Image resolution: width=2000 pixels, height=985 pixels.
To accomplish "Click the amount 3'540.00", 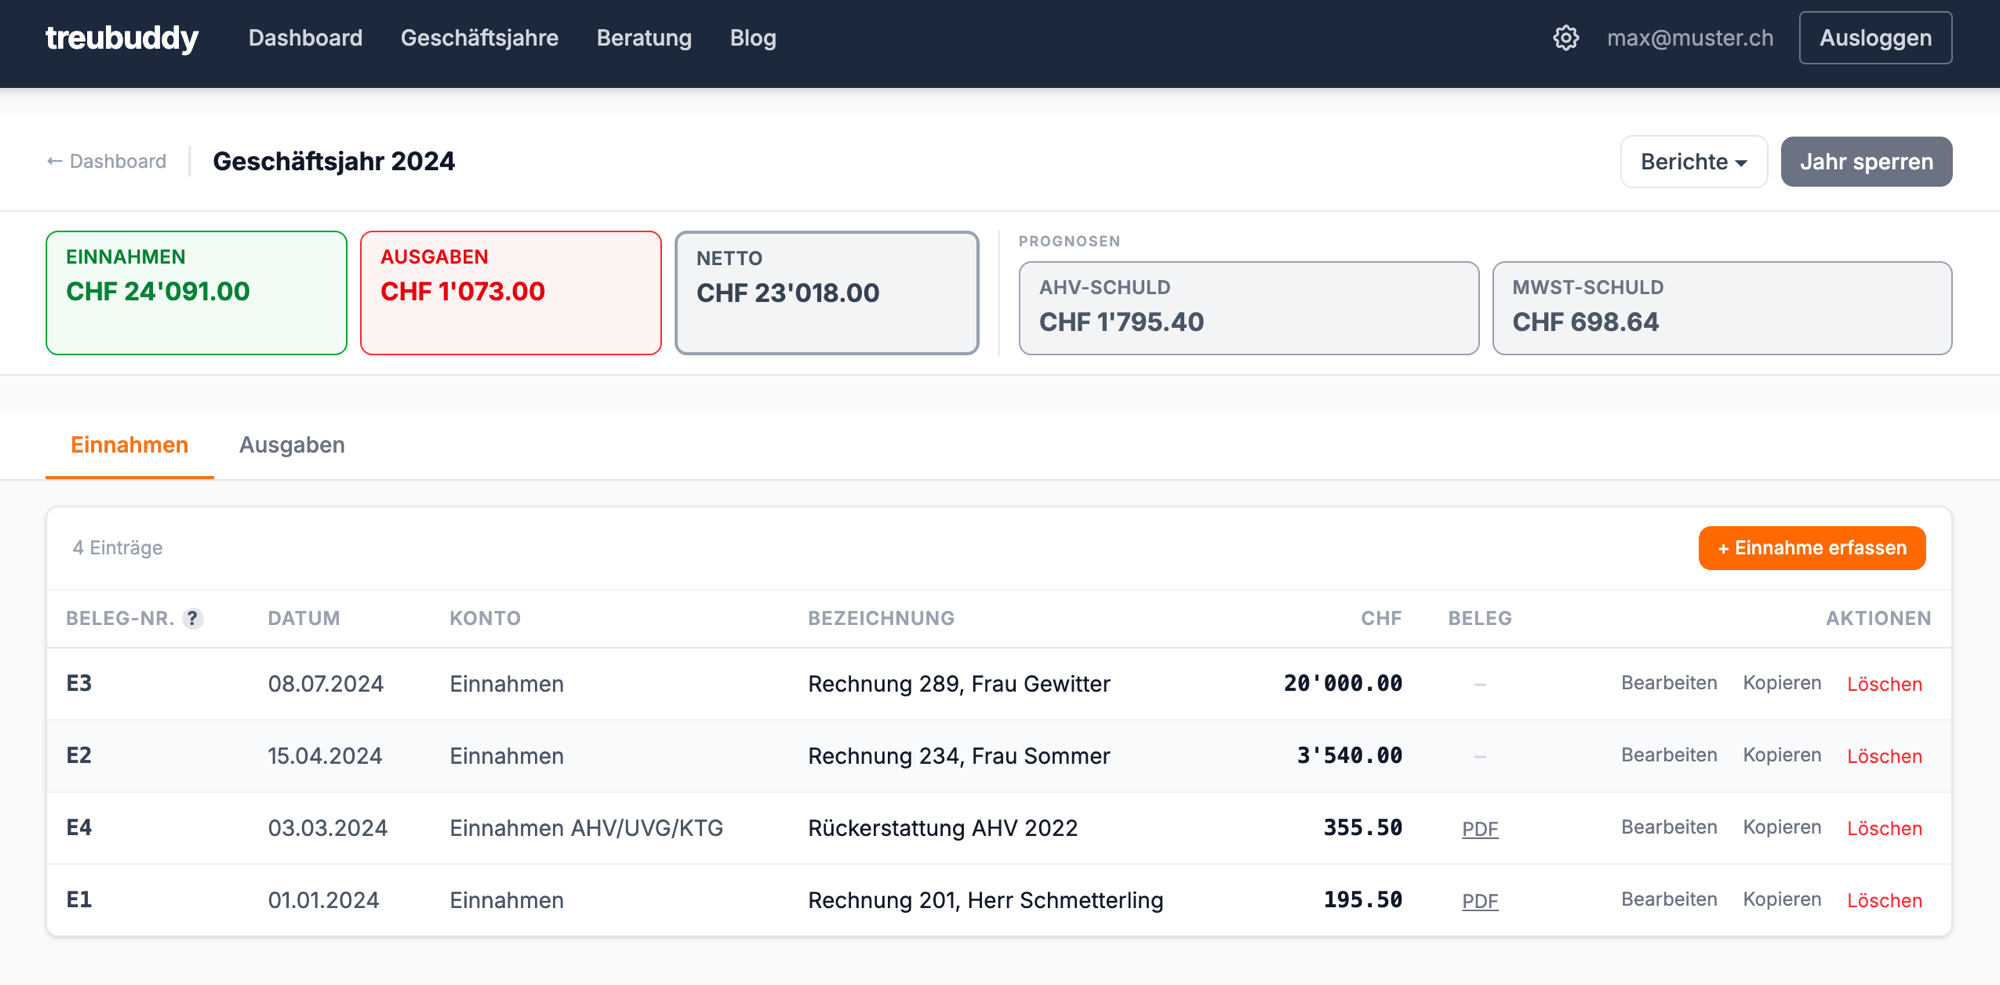I will coord(1350,755).
